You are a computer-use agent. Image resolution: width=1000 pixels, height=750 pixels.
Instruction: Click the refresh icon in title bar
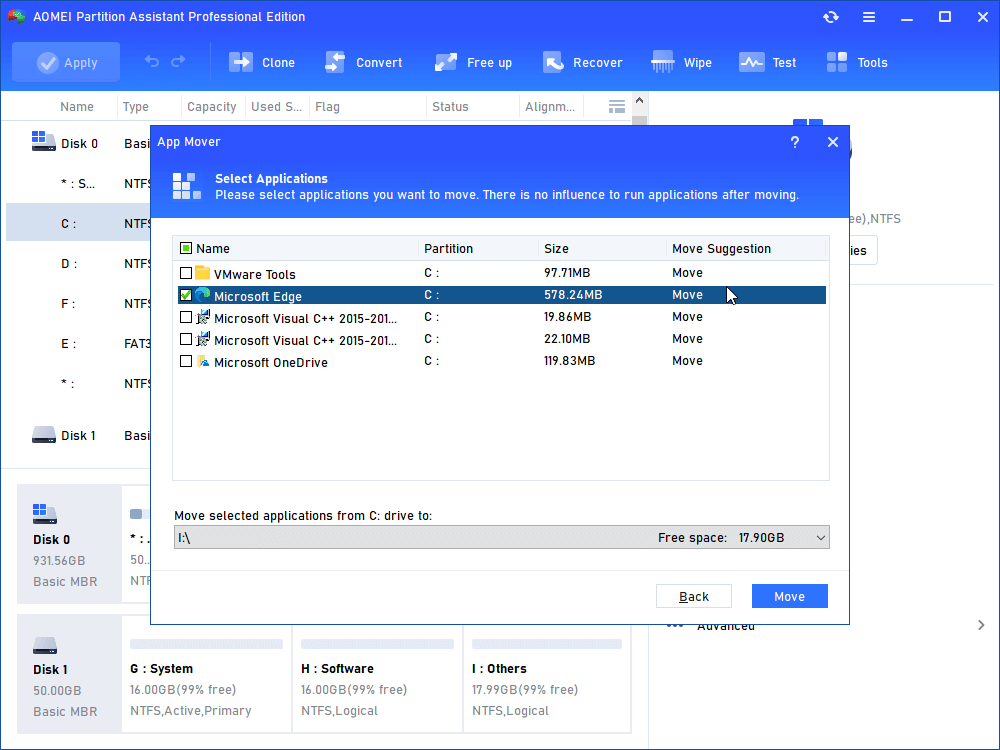(831, 17)
